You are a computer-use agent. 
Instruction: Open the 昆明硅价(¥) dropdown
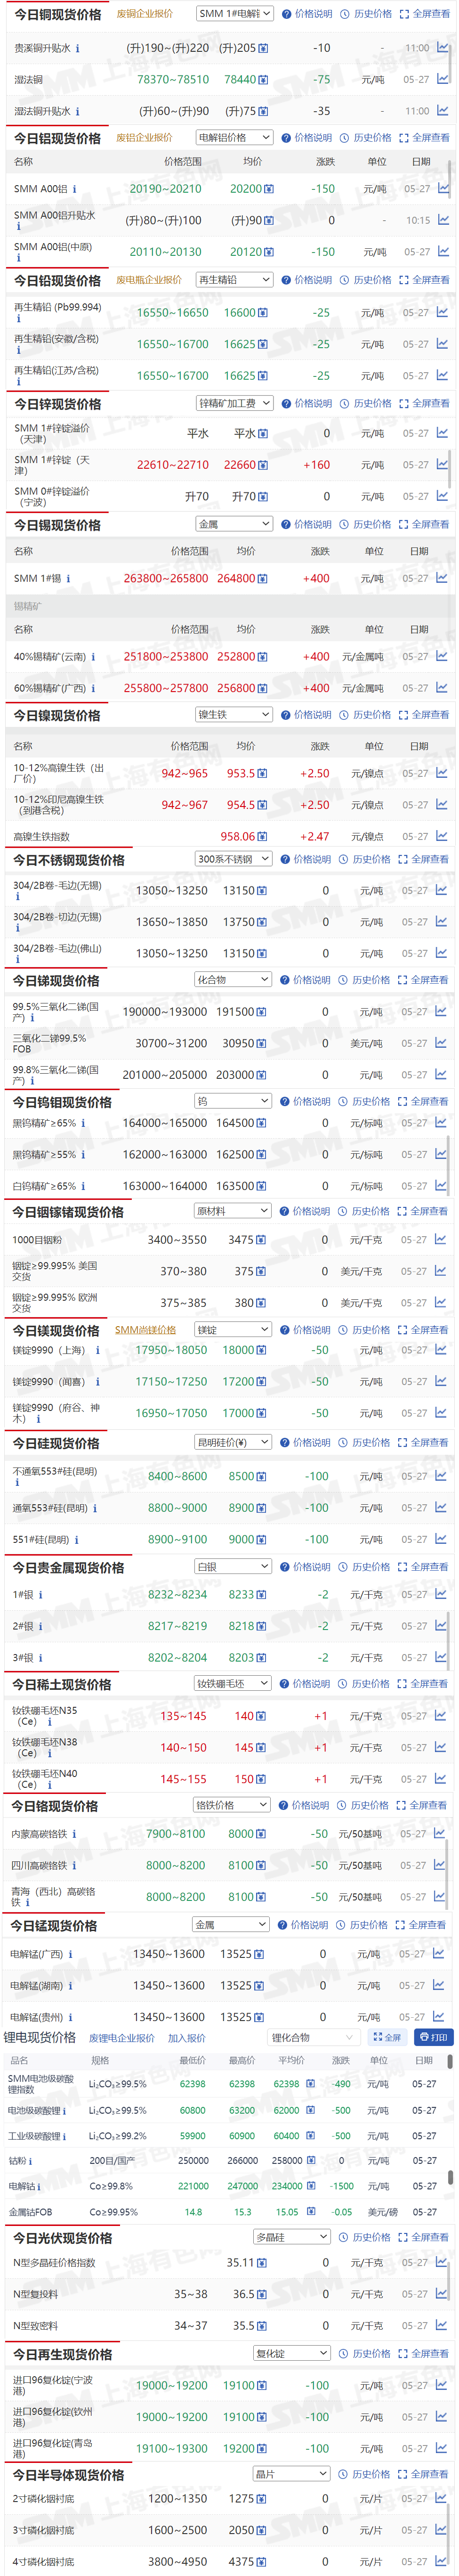tap(233, 1443)
